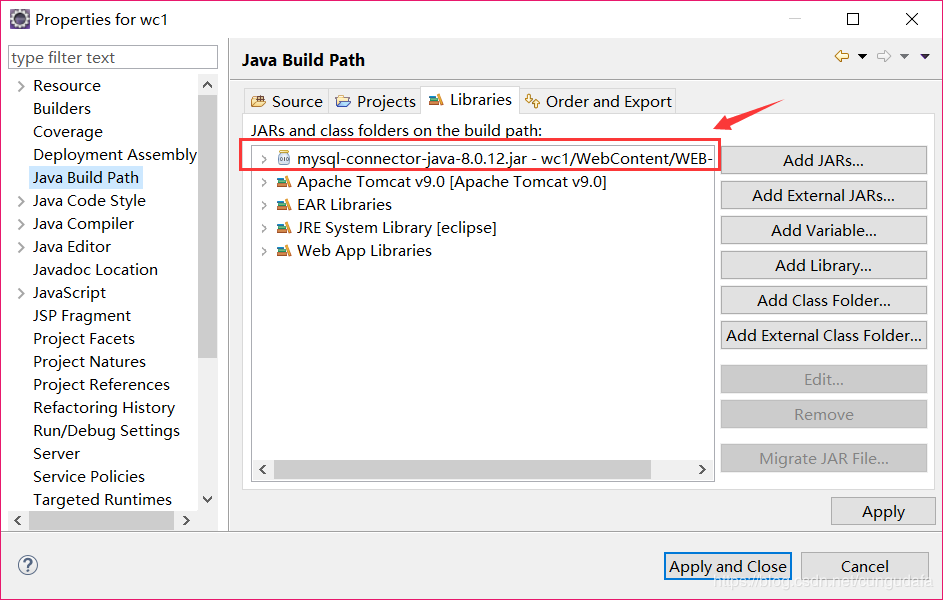Open the Order and Export tab
The image size is (943, 600).
597,101
